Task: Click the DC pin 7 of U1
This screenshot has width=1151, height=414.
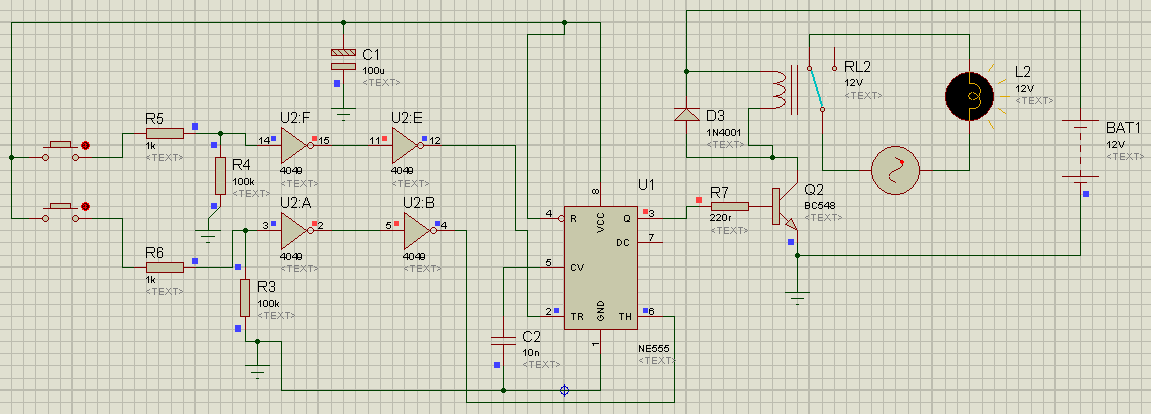Action: click(650, 242)
